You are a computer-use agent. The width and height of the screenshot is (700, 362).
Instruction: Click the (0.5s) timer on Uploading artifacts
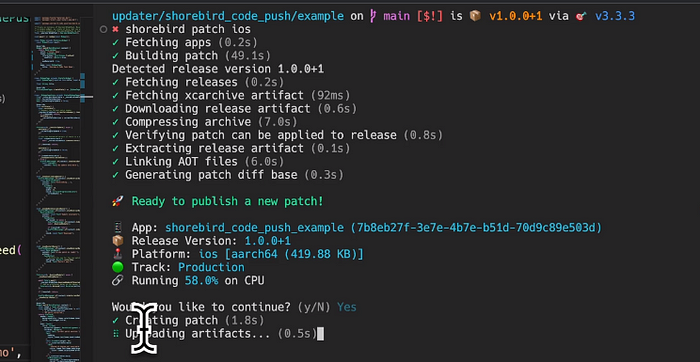pyautogui.click(x=297, y=333)
